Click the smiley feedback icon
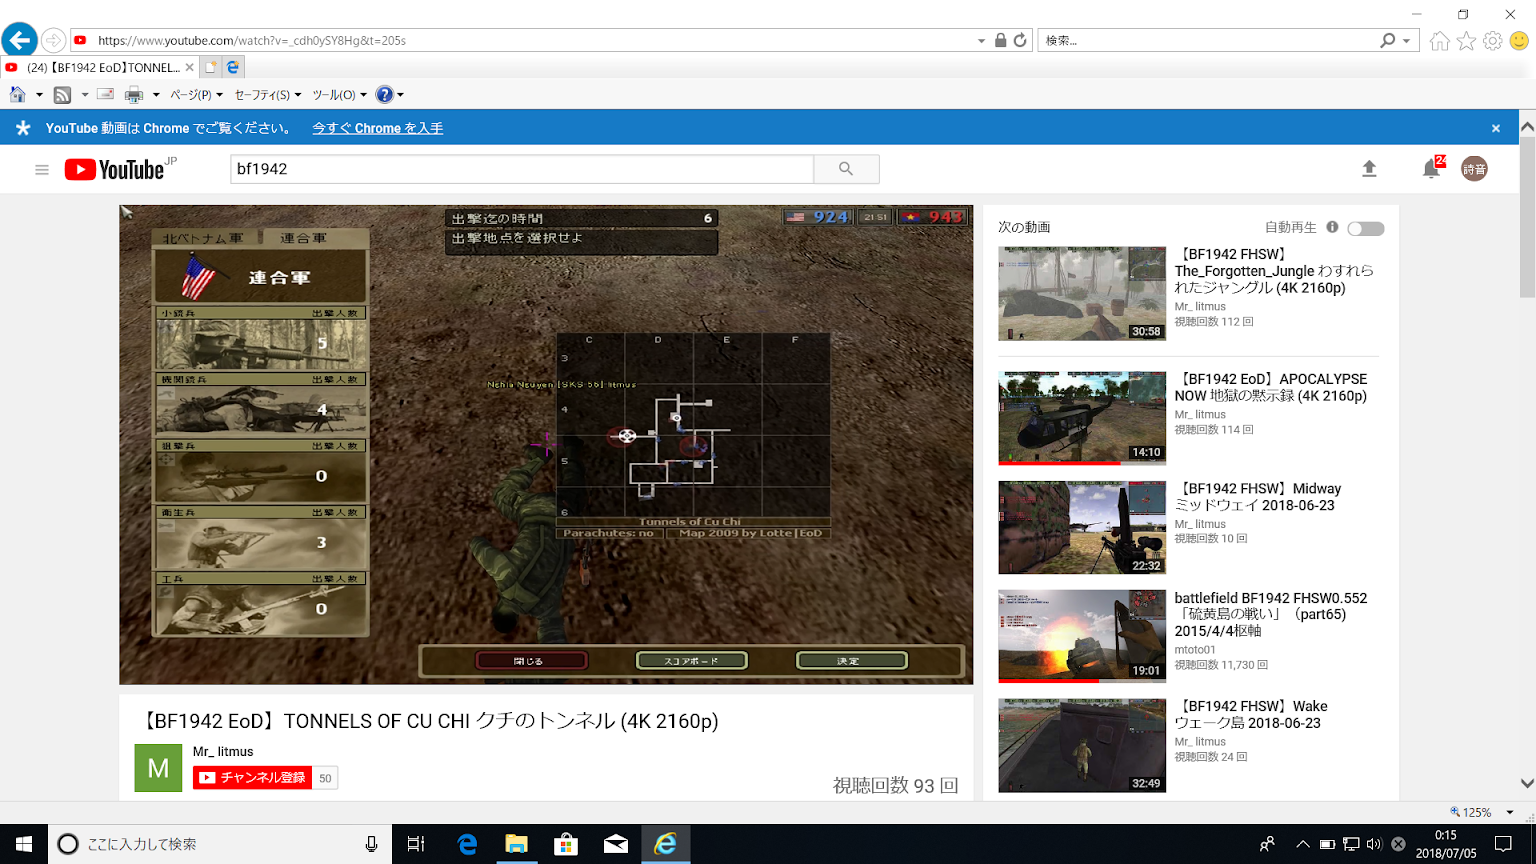The image size is (1536, 864). 1519,41
